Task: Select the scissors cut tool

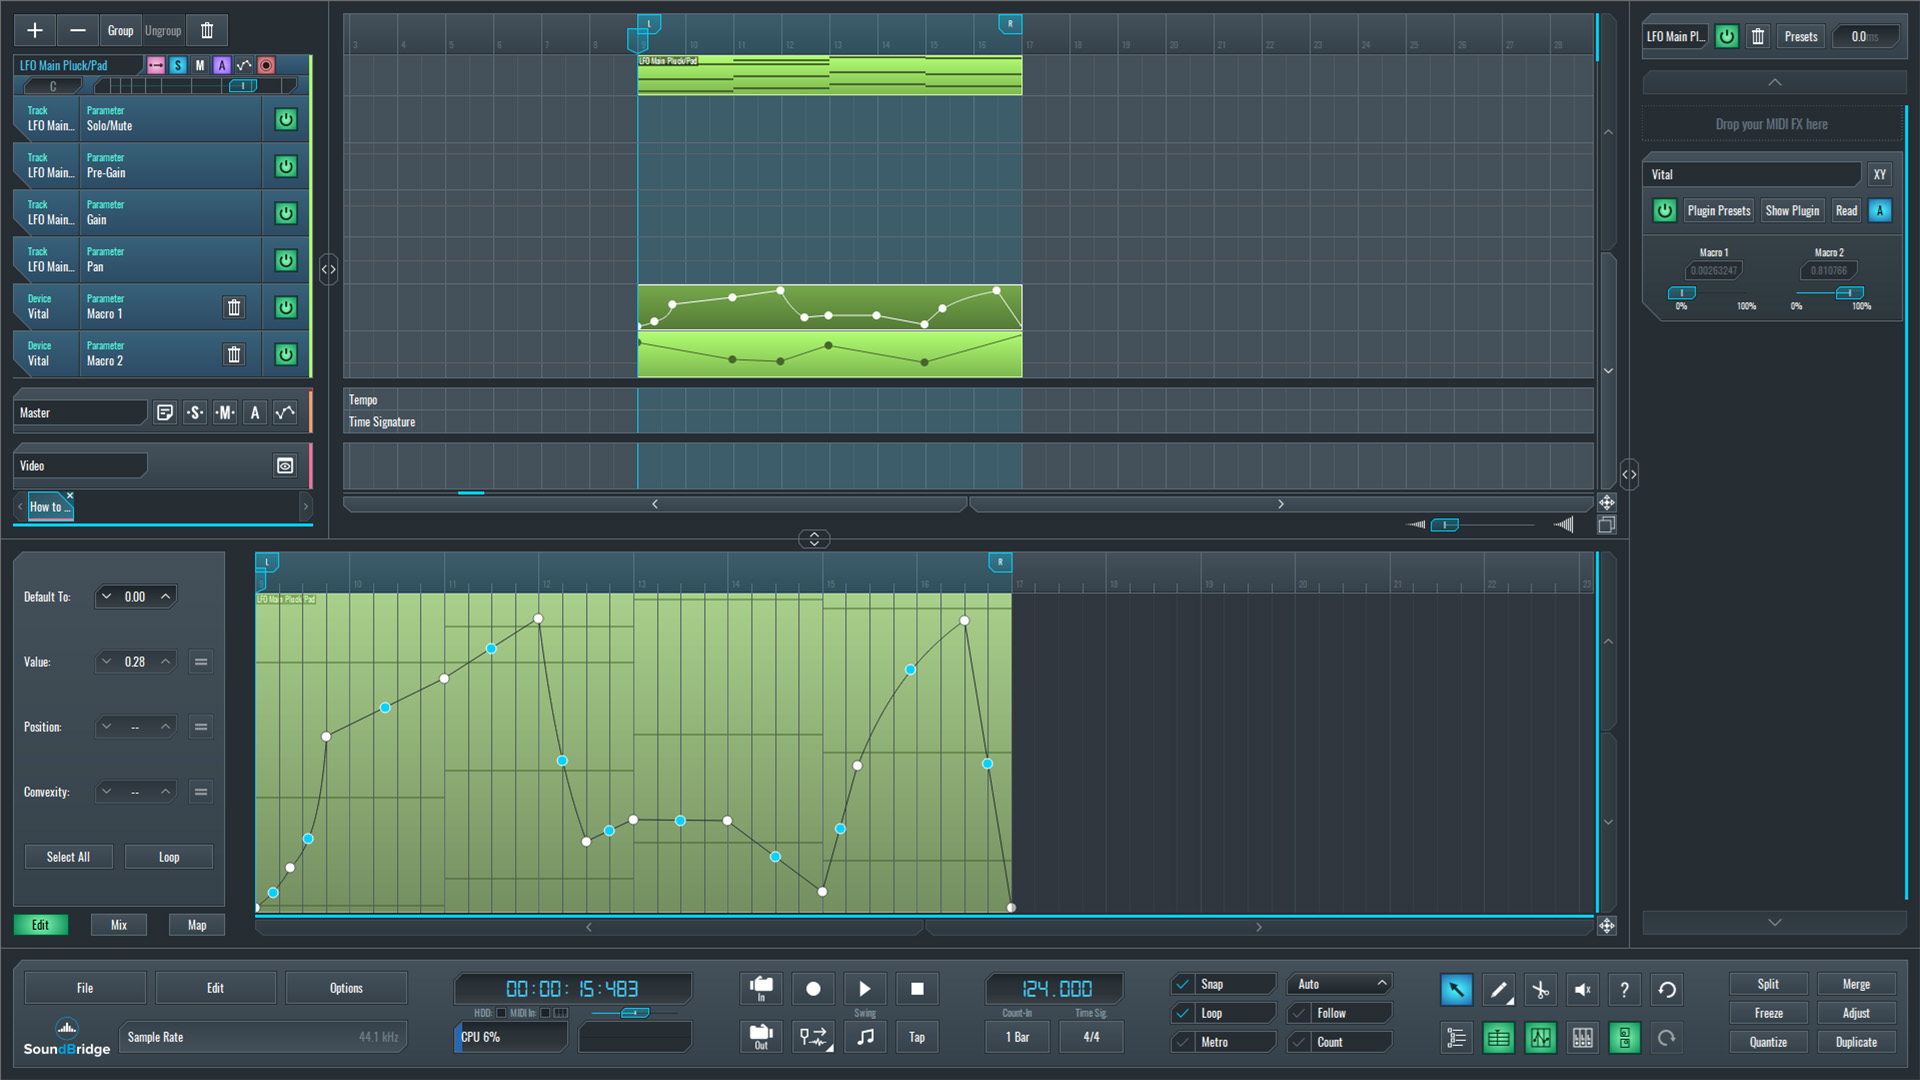Action: 1540,989
